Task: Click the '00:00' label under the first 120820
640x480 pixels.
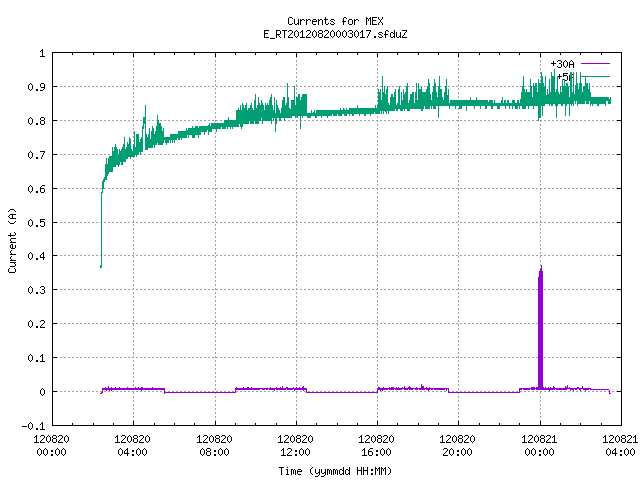Action: pyautogui.click(x=51, y=452)
